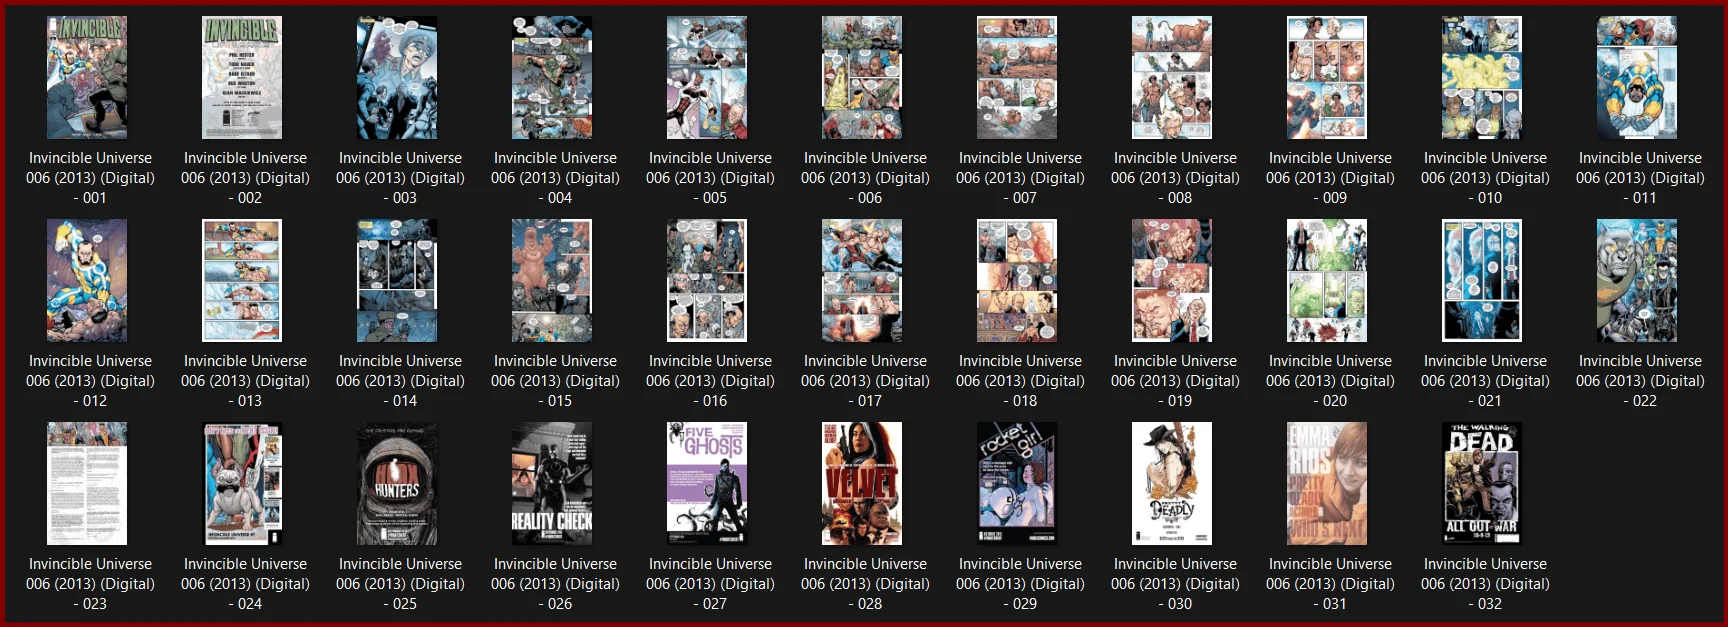Click file name ending in '- 024'
Image resolution: width=1728 pixels, height=627 pixels.
(245, 584)
